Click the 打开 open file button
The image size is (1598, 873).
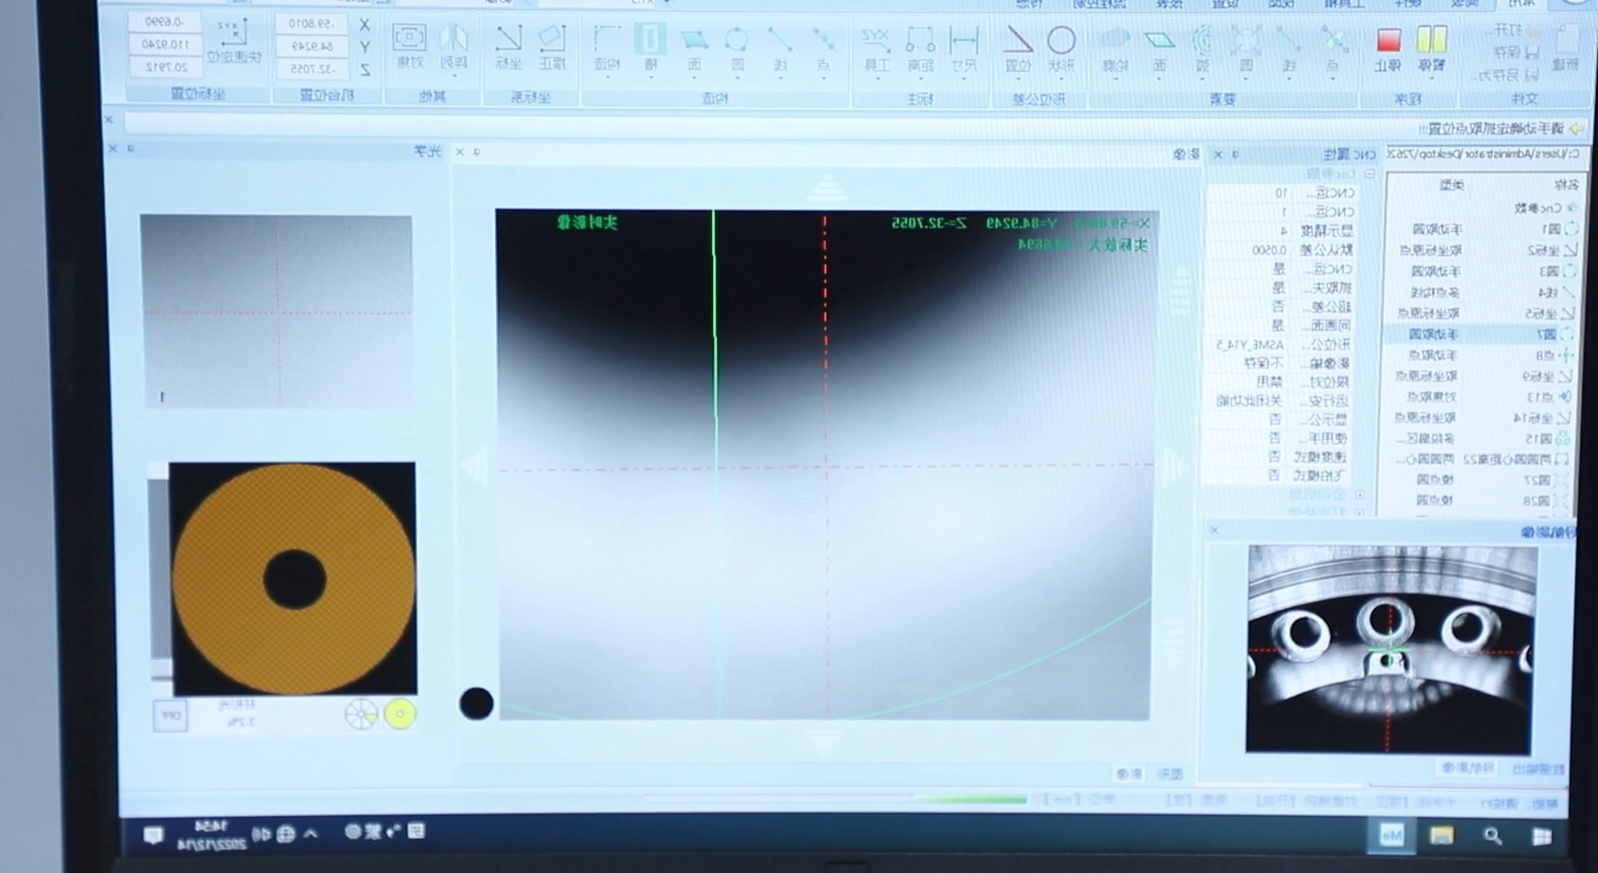pyautogui.click(x=1515, y=31)
